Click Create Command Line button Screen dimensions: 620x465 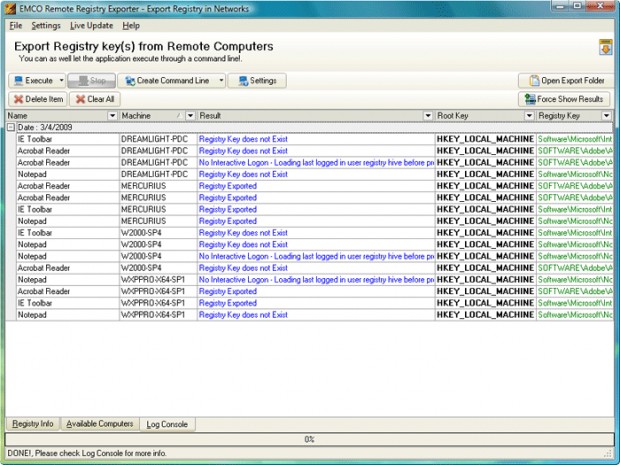pyautogui.click(x=168, y=81)
